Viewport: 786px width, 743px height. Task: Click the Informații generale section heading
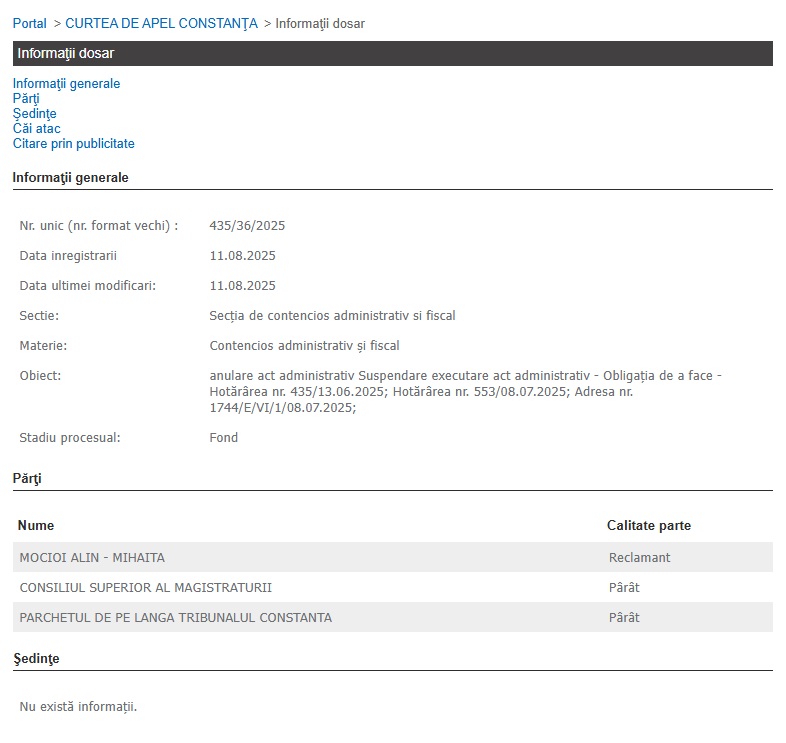click(x=70, y=177)
